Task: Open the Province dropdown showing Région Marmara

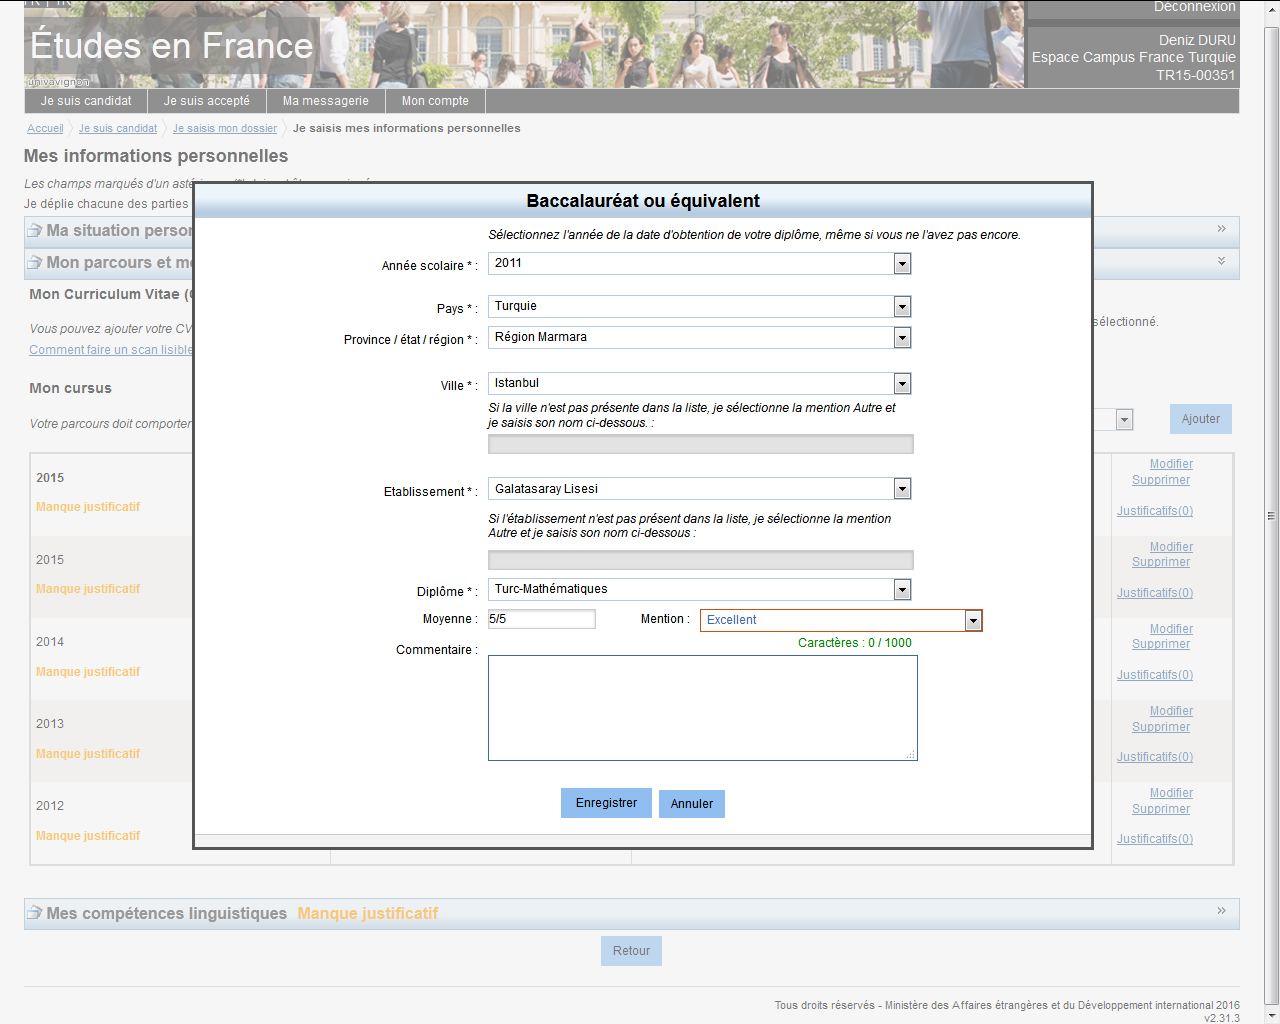Action: coord(699,337)
